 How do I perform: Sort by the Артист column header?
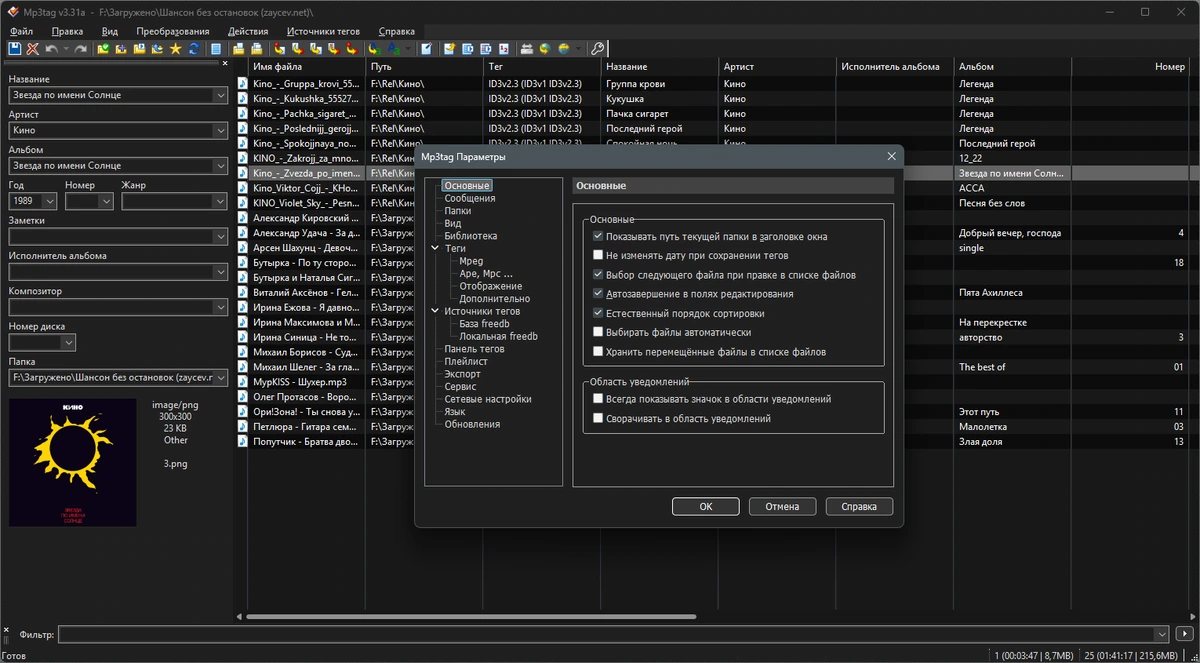point(777,67)
